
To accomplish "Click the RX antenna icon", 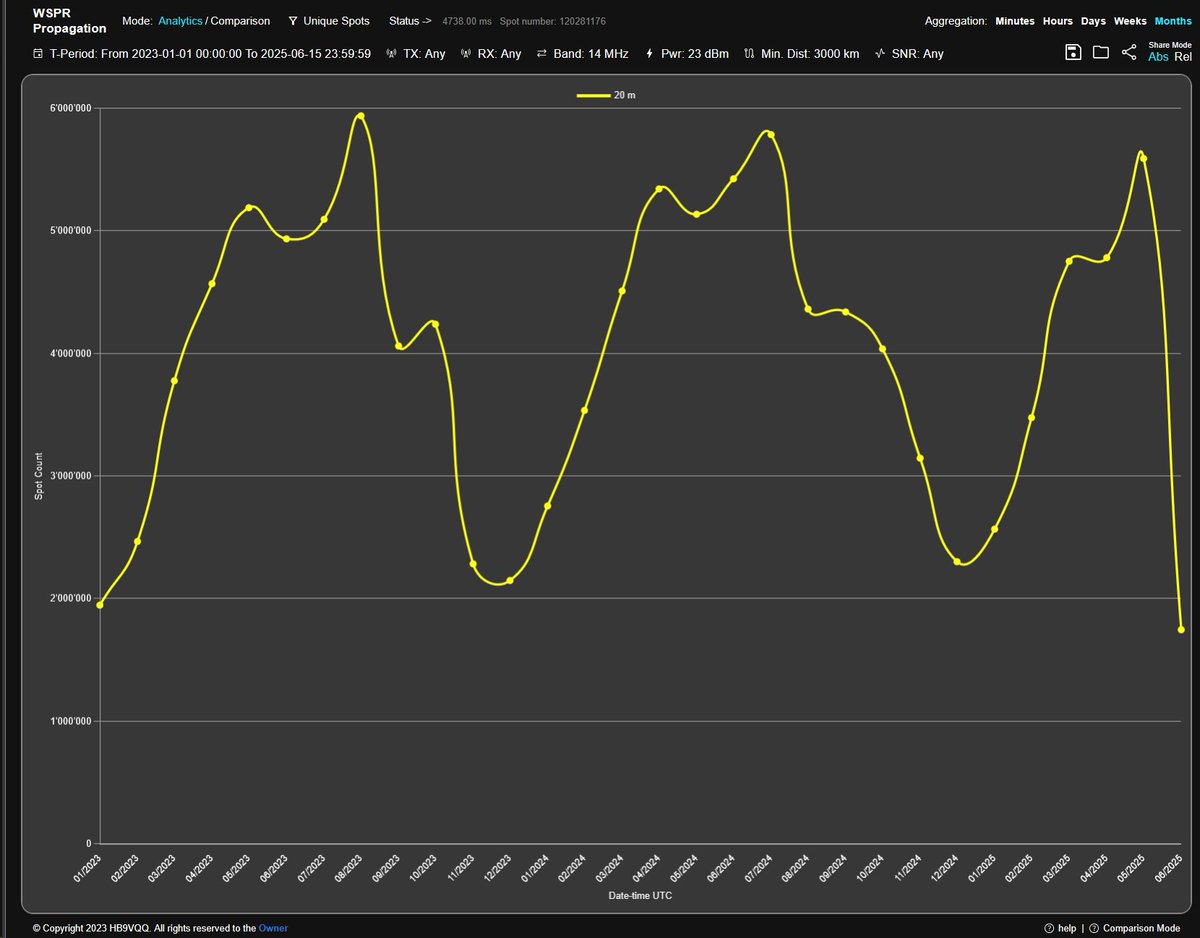I will [x=466, y=53].
